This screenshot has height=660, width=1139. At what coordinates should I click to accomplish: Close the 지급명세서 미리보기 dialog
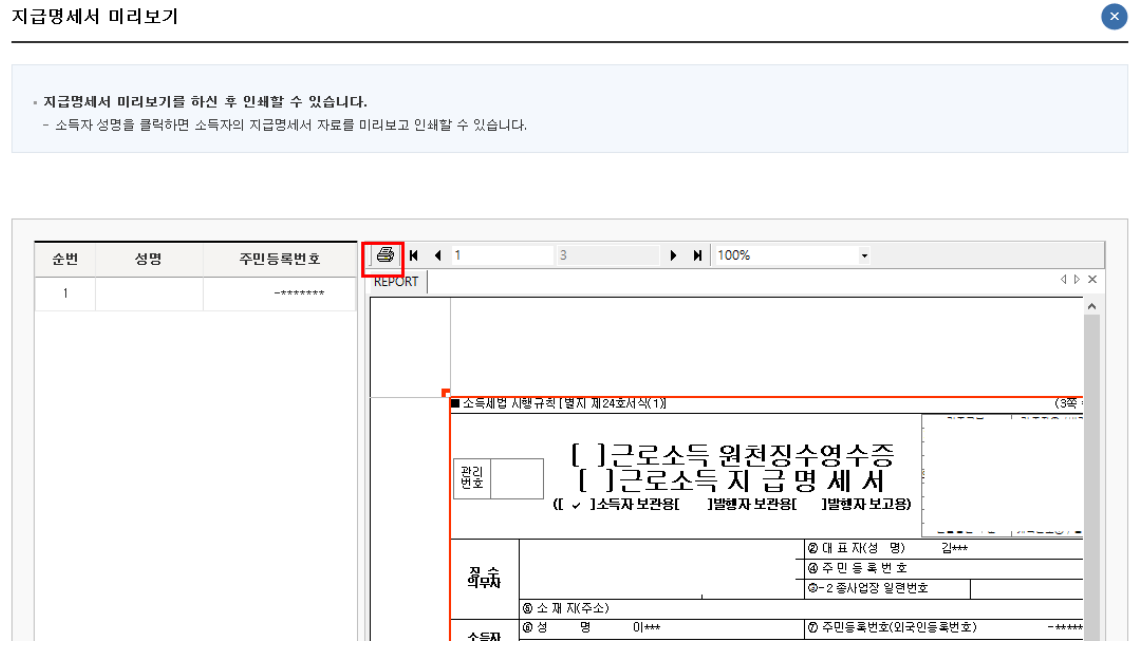click(x=1113, y=16)
